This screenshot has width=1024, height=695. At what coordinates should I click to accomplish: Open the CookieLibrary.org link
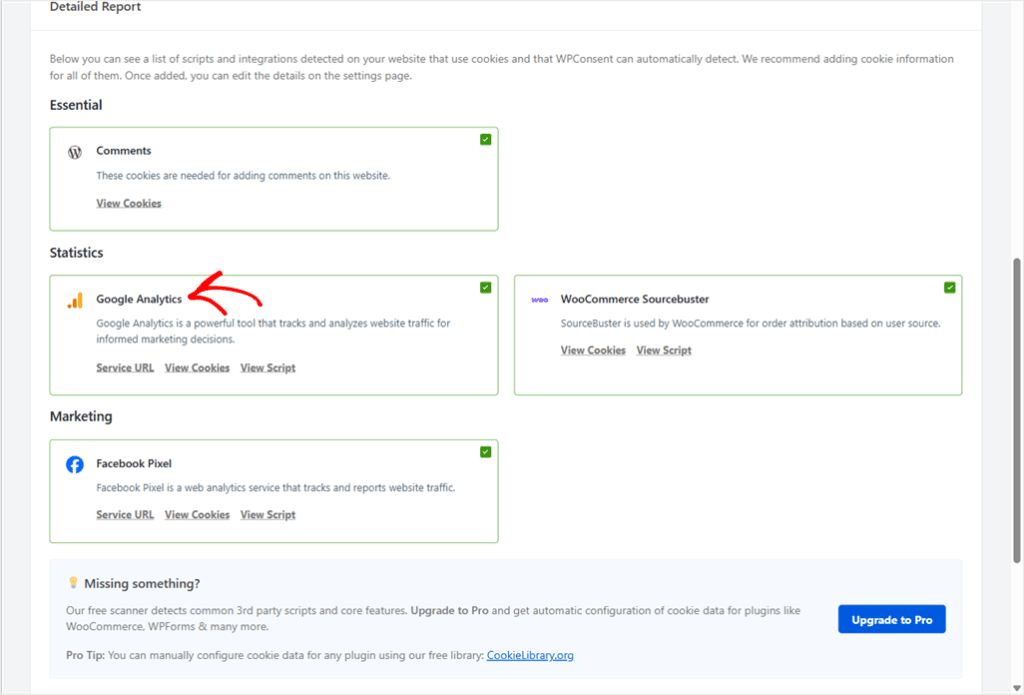pyautogui.click(x=530, y=655)
